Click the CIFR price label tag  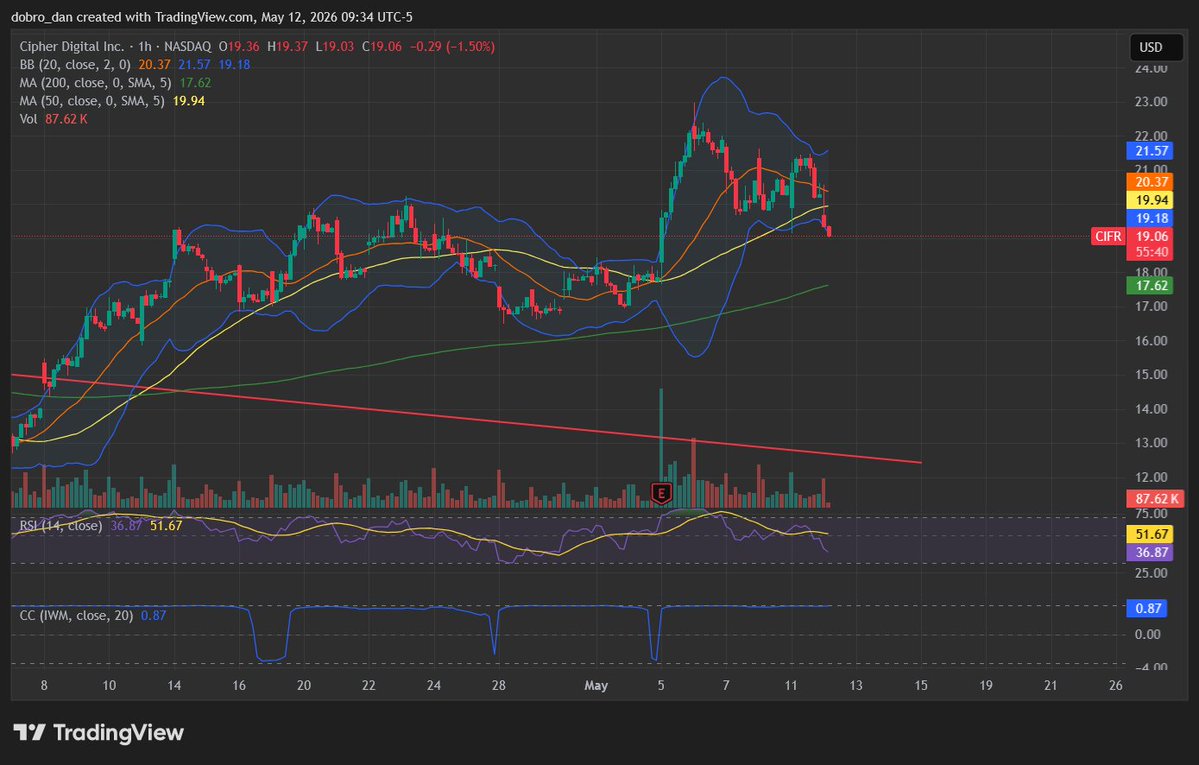coord(1108,236)
